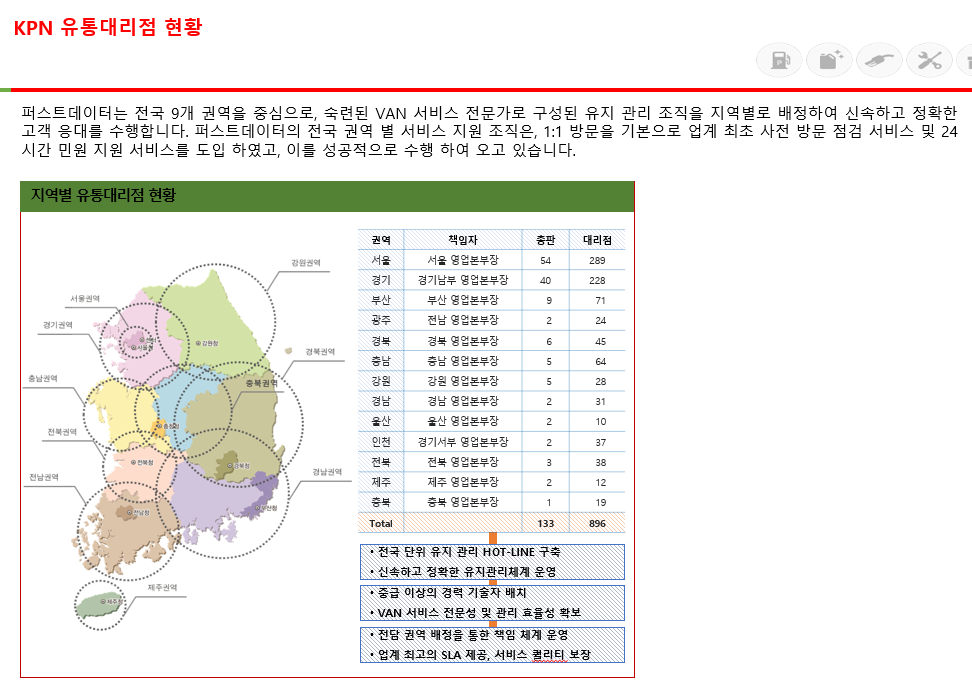Click the '충북권역' map label

coord(261,383)
